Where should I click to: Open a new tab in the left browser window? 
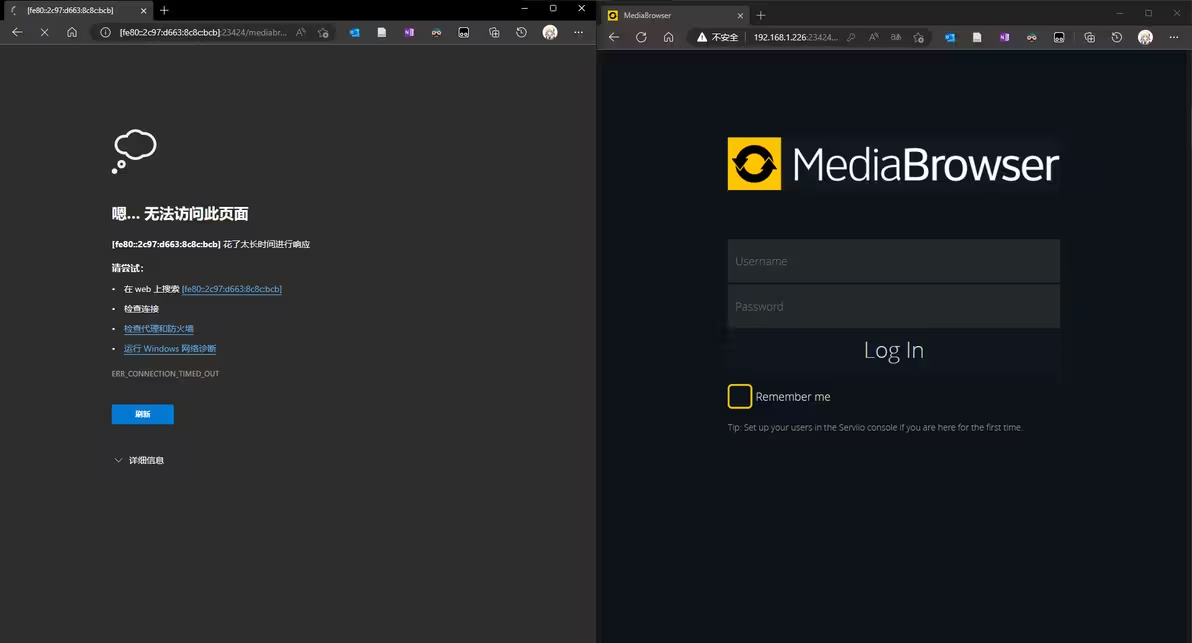tap(164, 10)
